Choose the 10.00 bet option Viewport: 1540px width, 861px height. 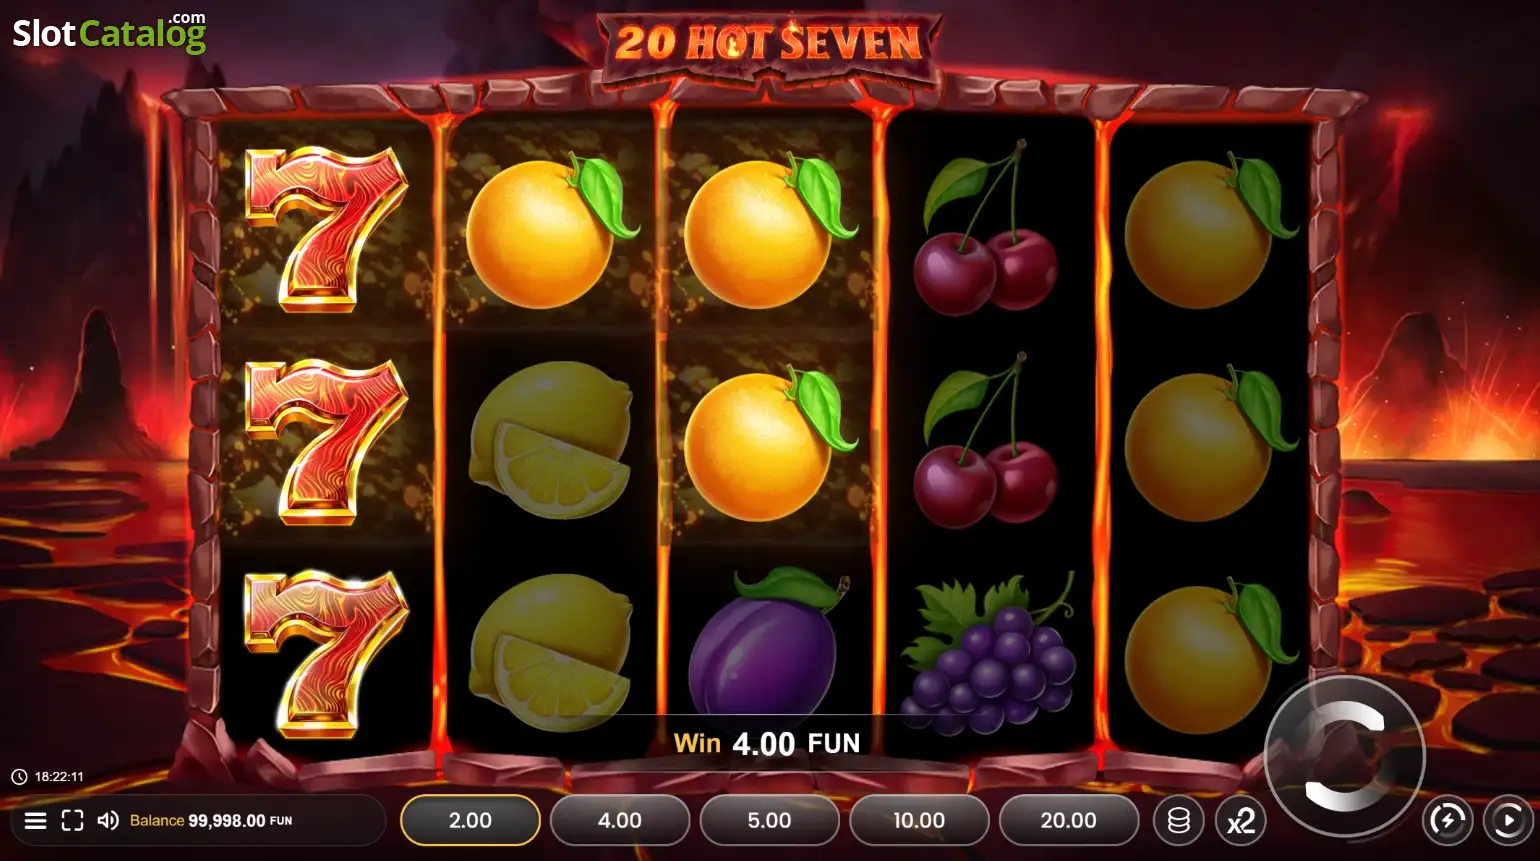click(x=919, y=820)
